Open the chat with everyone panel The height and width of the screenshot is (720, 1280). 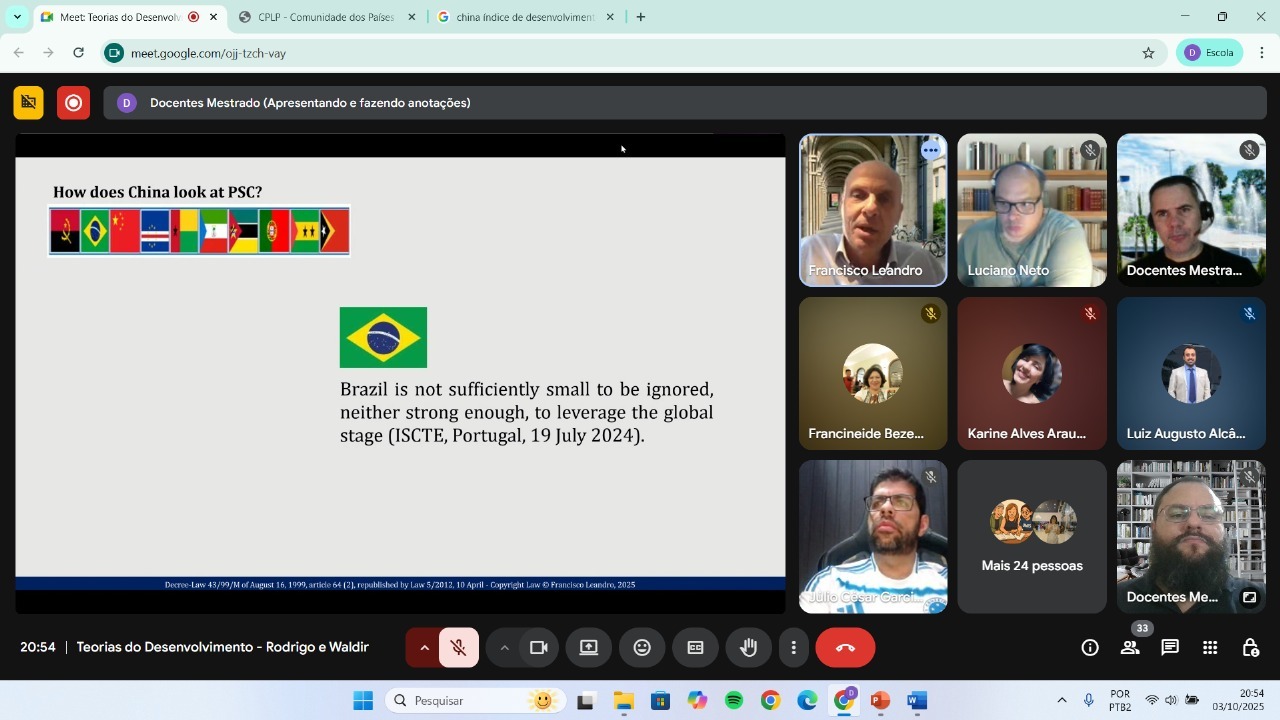(x=1170, y=648)
